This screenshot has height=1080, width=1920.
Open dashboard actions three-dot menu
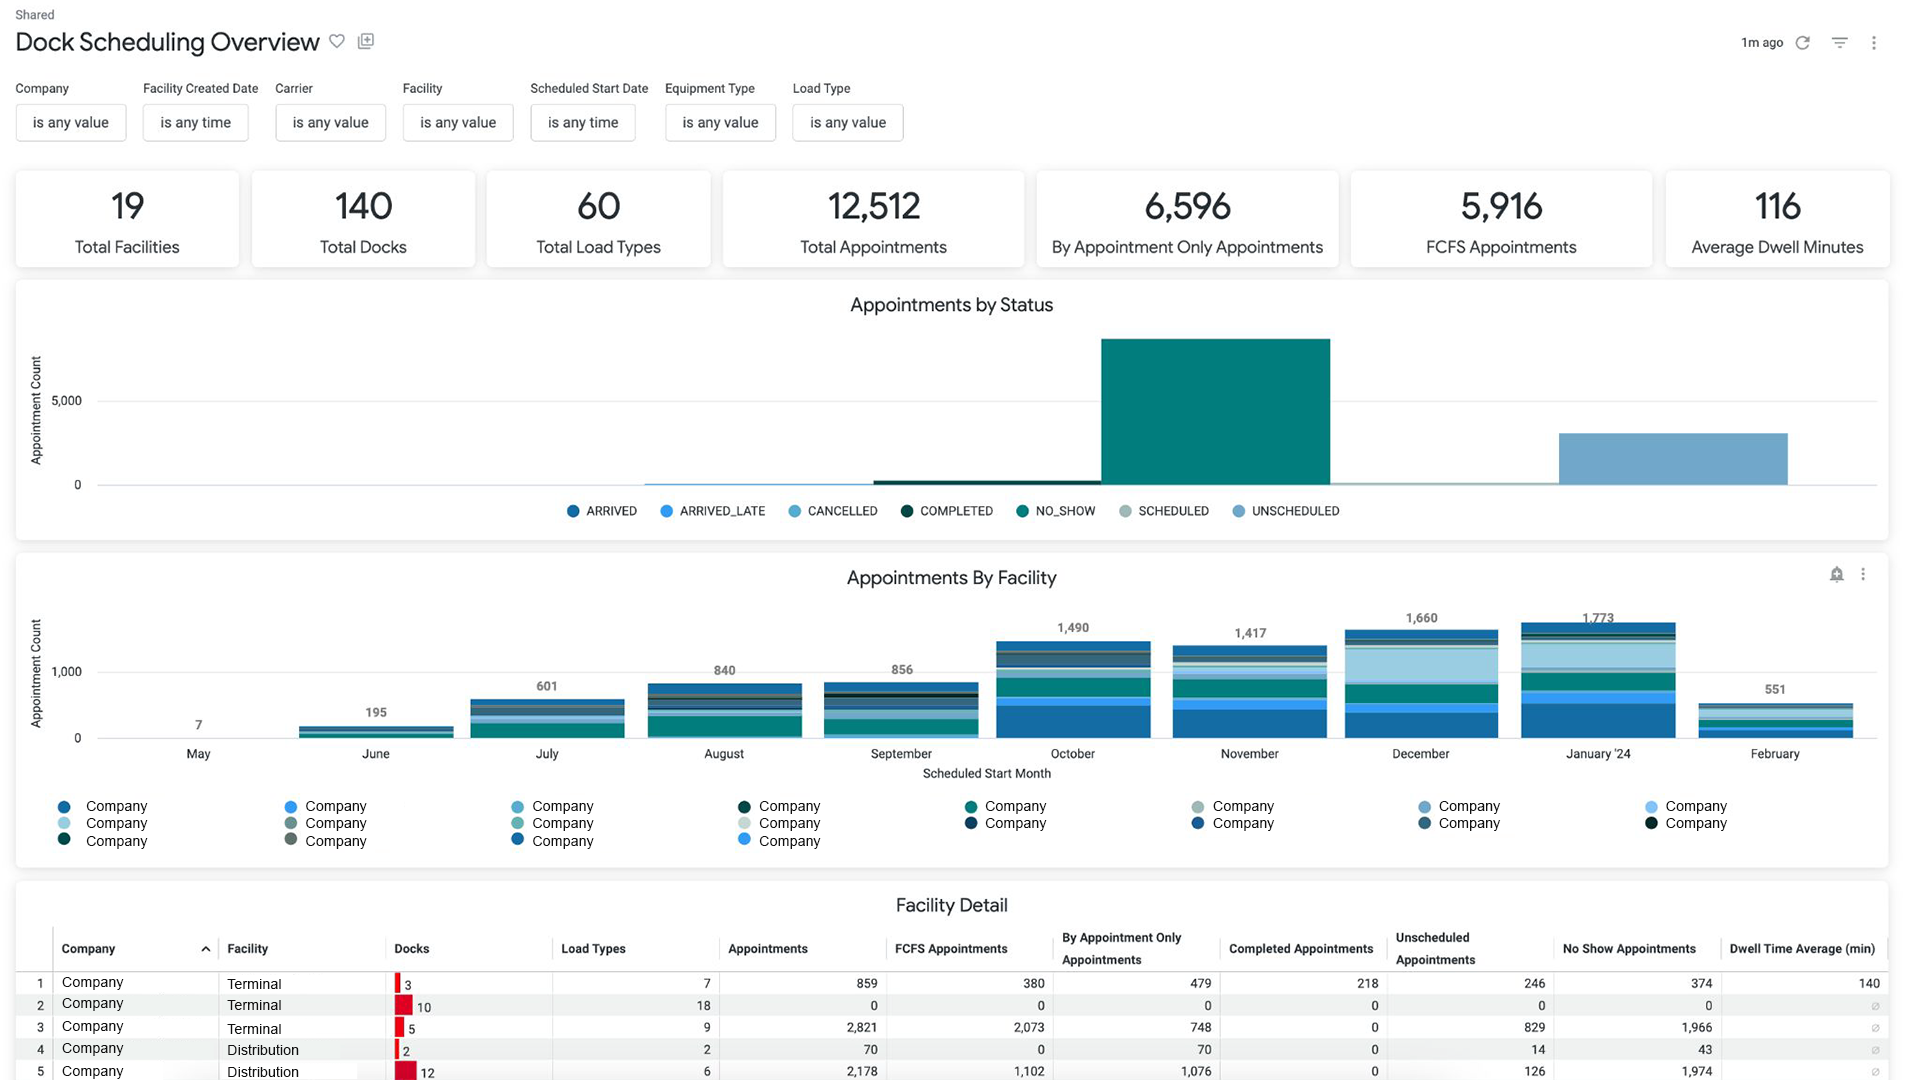[x=1874, y=43]
